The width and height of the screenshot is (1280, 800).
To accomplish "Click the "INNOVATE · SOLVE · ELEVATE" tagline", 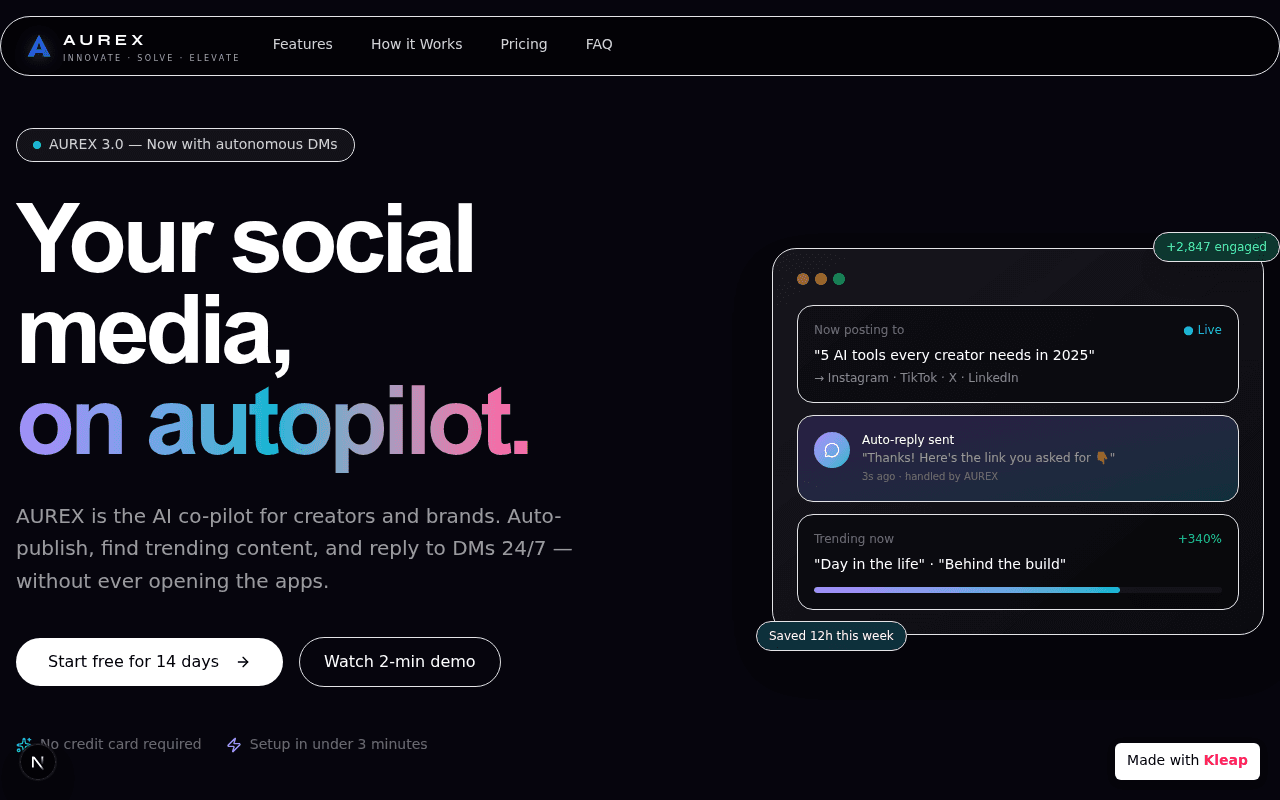I will [x=152, y=58].
